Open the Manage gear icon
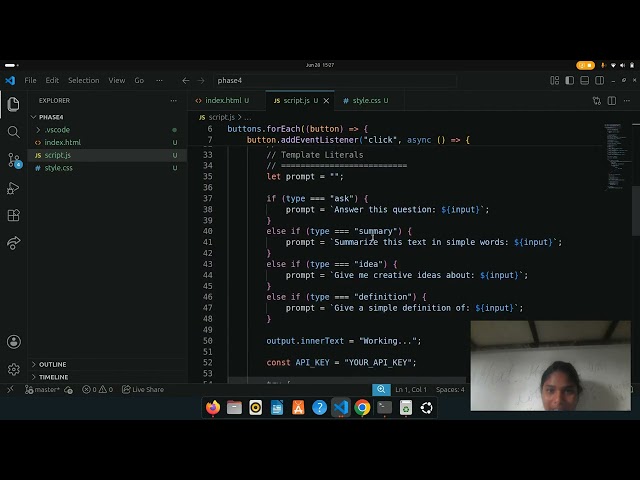 tap(13, 369)
